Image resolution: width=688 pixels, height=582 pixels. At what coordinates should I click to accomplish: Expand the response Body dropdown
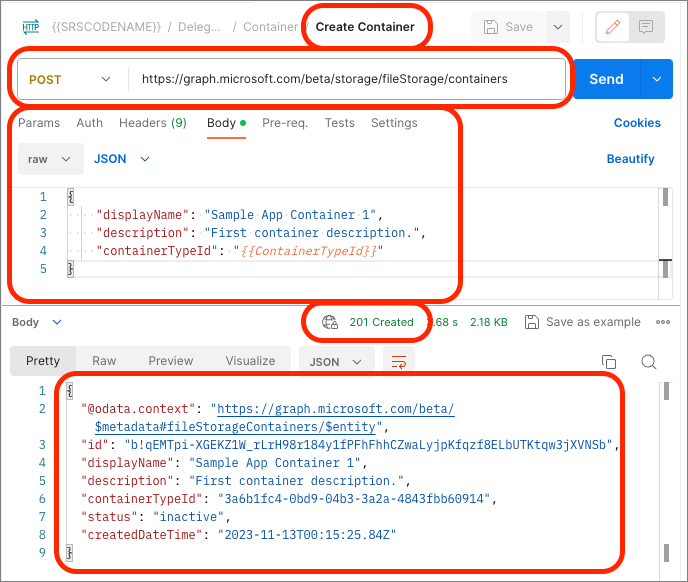coord(37,322)
